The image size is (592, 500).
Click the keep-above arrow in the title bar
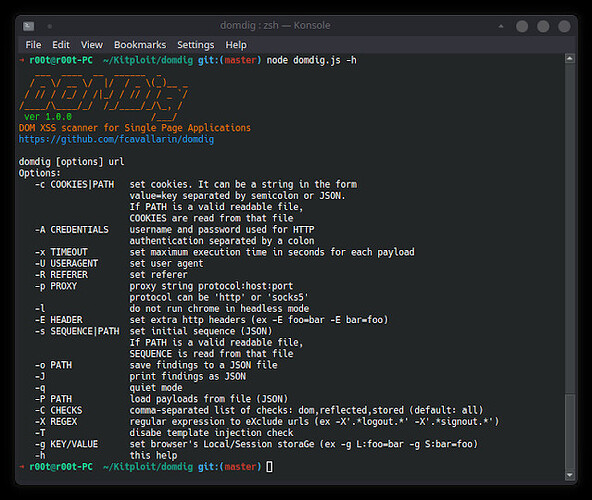coord(501,26)
